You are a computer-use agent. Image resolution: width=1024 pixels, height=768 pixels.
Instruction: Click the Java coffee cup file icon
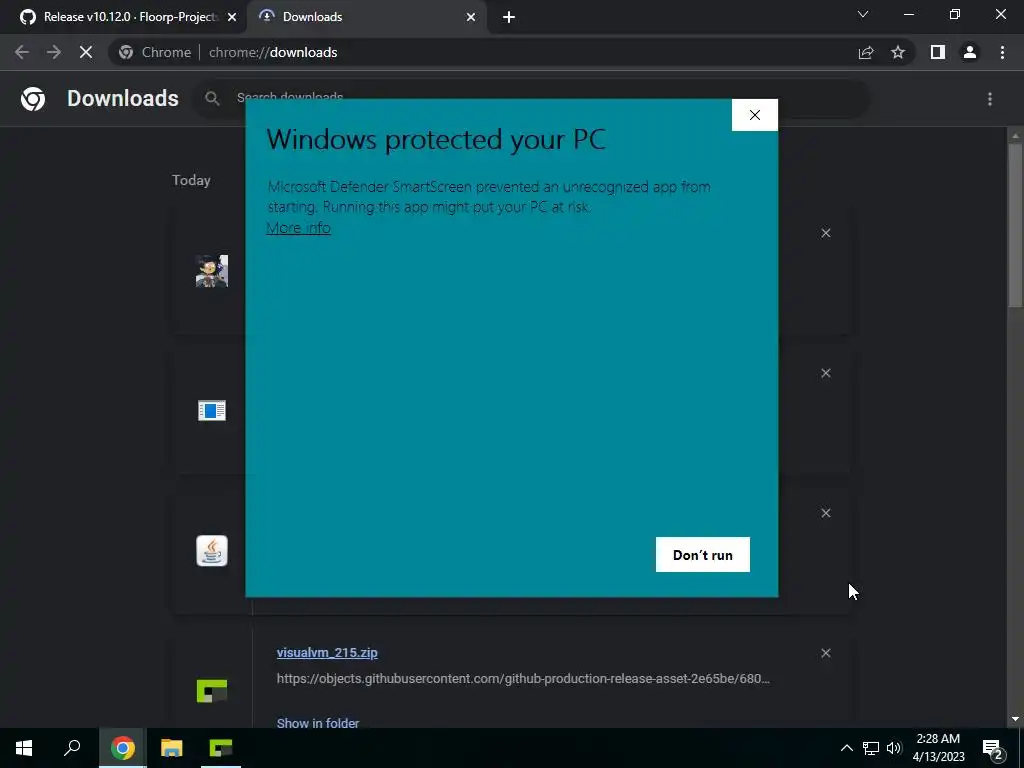tap(212, 551)
